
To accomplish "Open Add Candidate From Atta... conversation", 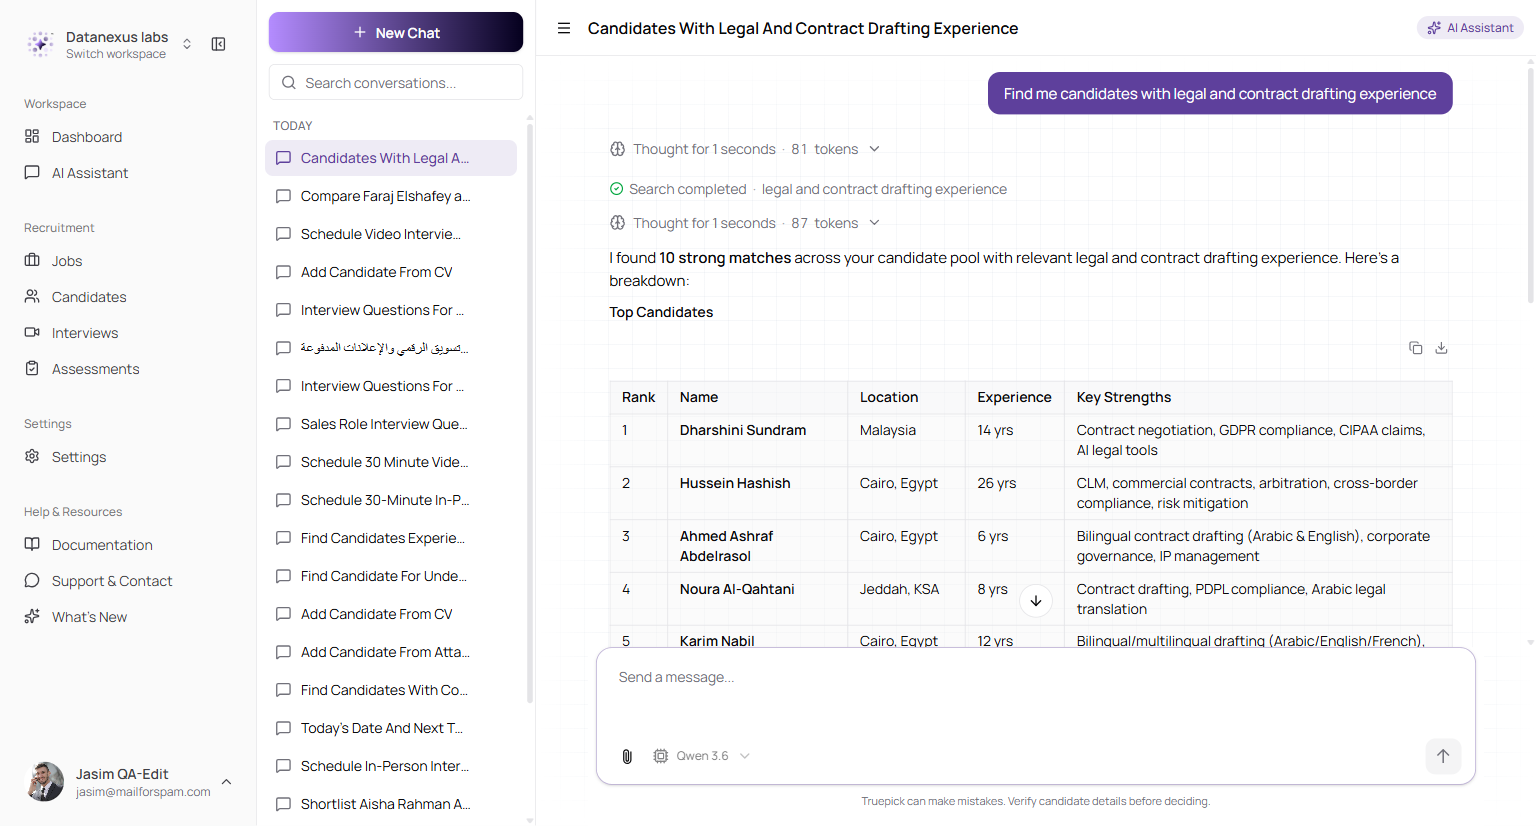I will click(391, 652).
